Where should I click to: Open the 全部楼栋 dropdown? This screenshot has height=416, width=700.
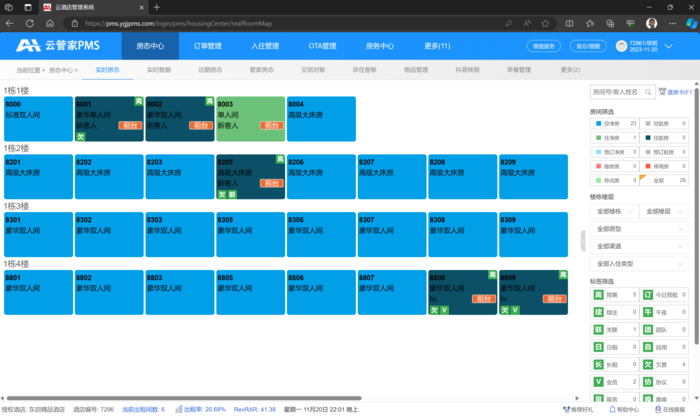click(614, 211)
